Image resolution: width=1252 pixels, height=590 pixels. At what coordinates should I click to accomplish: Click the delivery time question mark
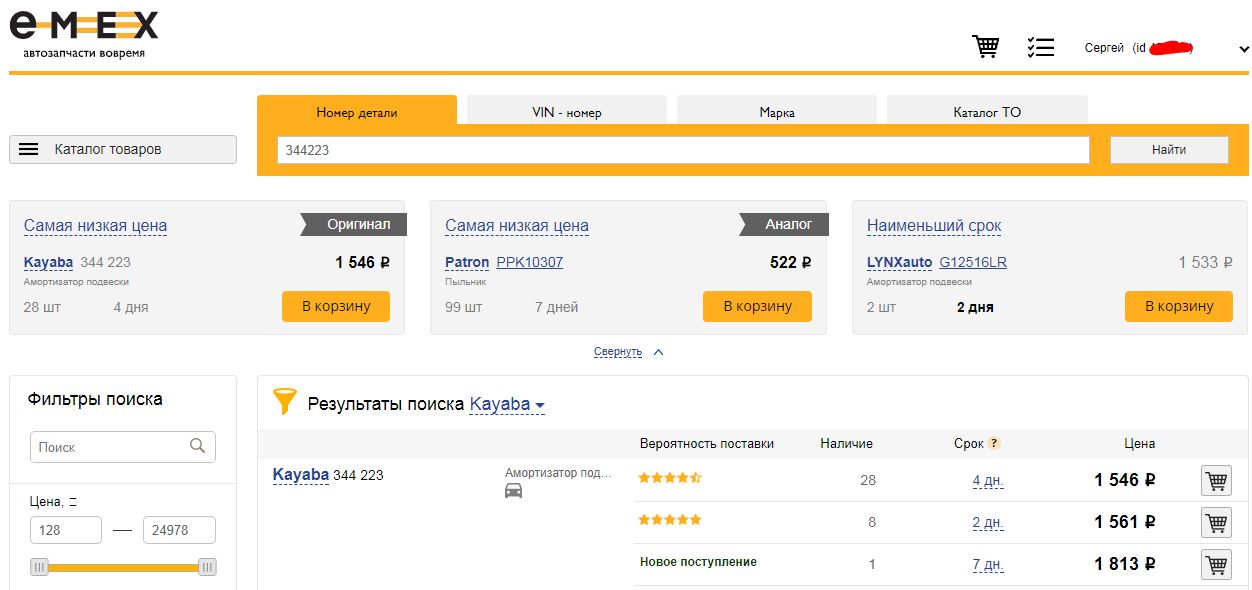(994, 444)
